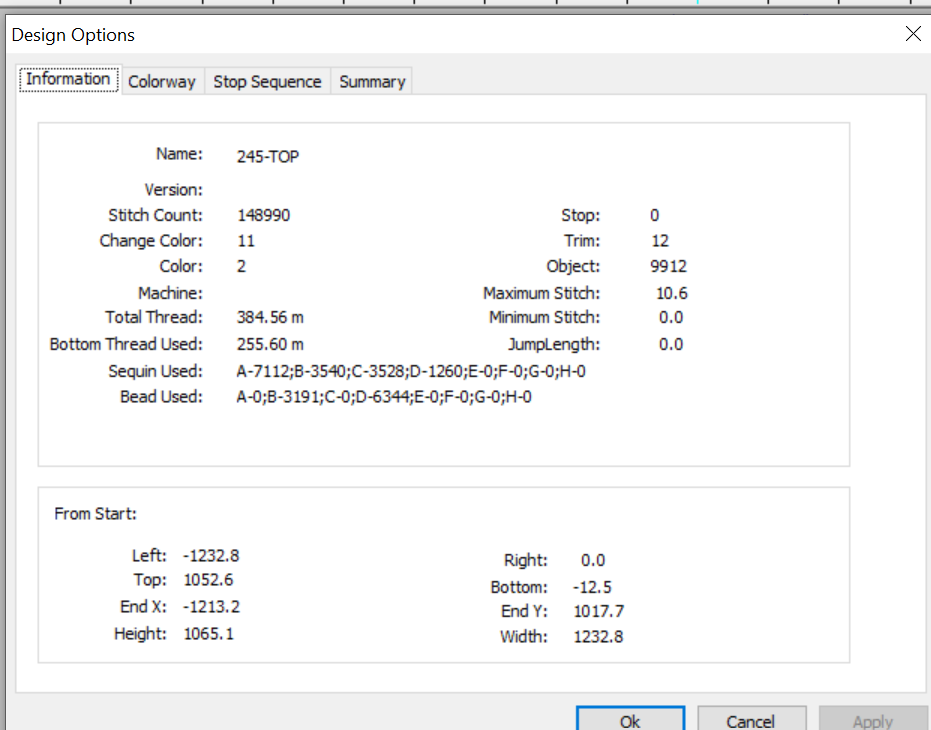The image size is (931, 730).
Task: Select Bottom Thread Used value 255.60 m
Action: 270,344
